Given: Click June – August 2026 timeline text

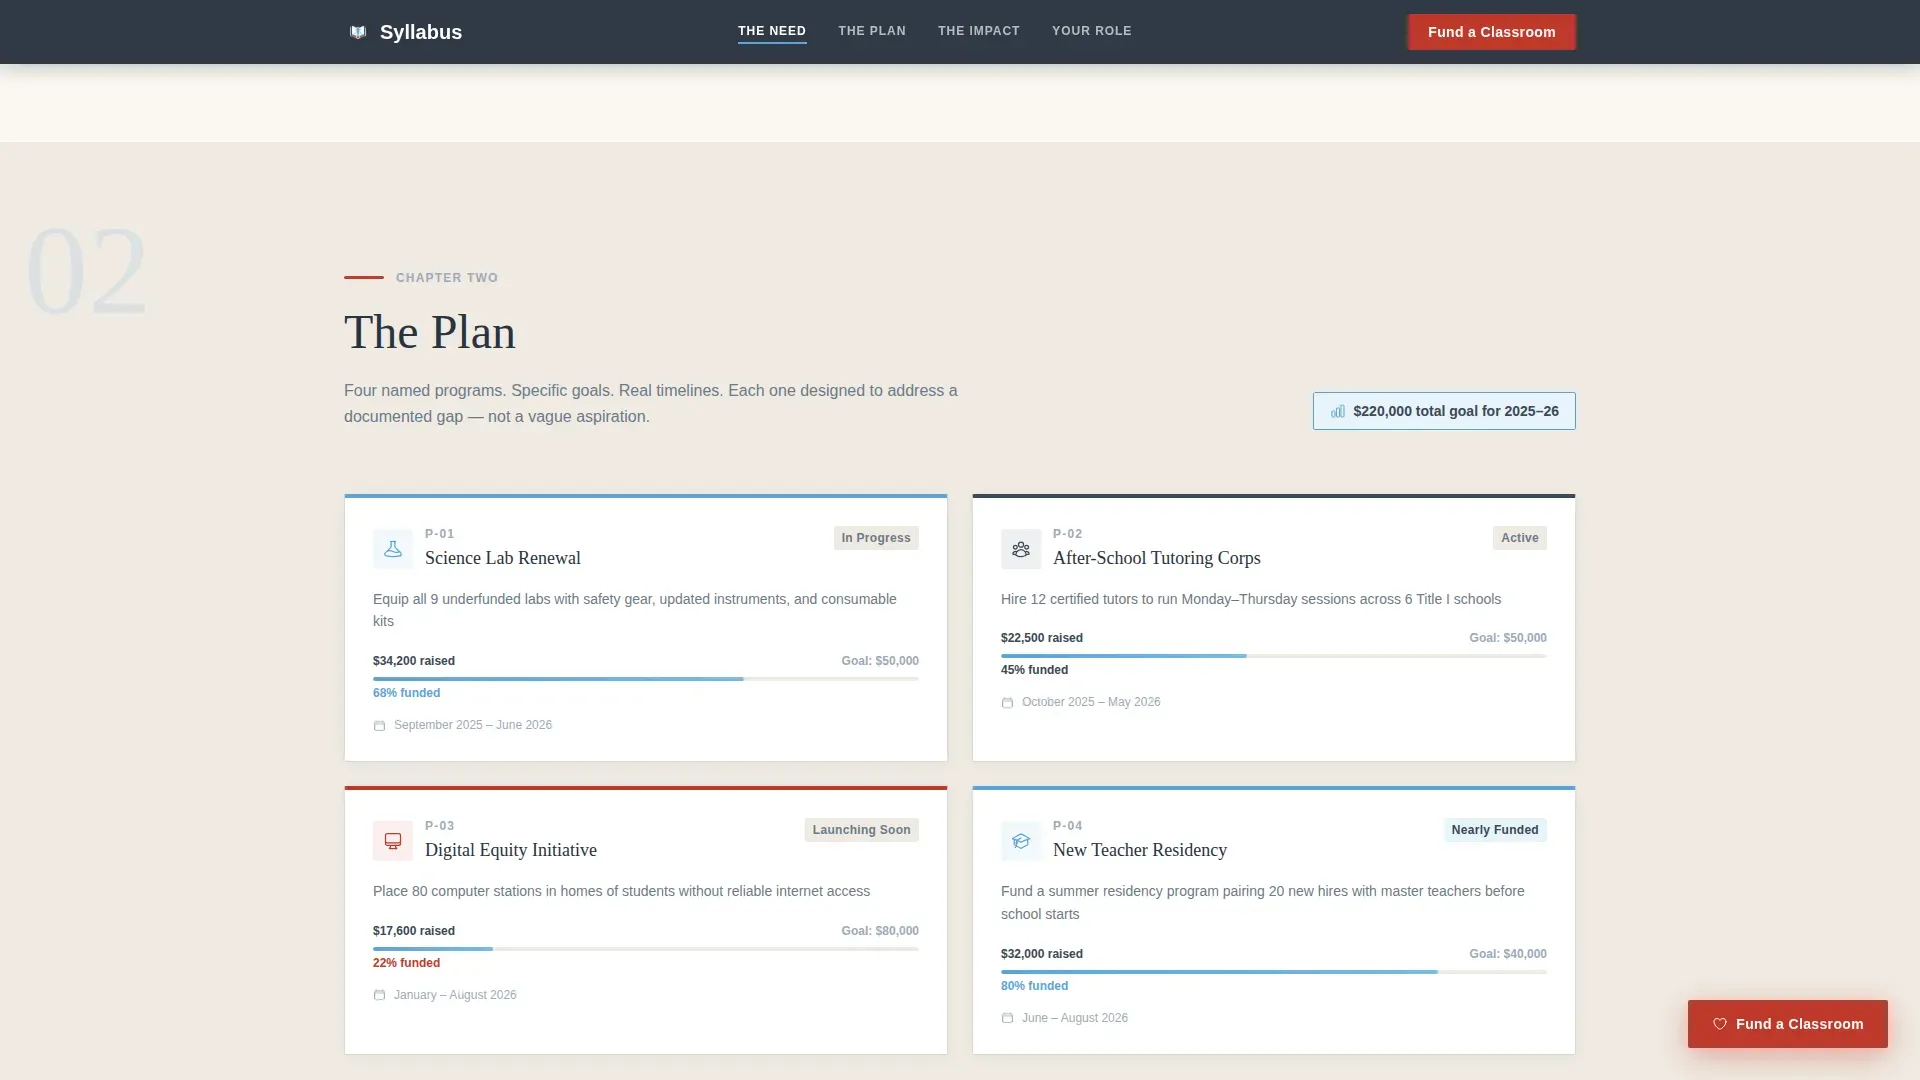Looking at the screenshot, I should [1075, 1018].
